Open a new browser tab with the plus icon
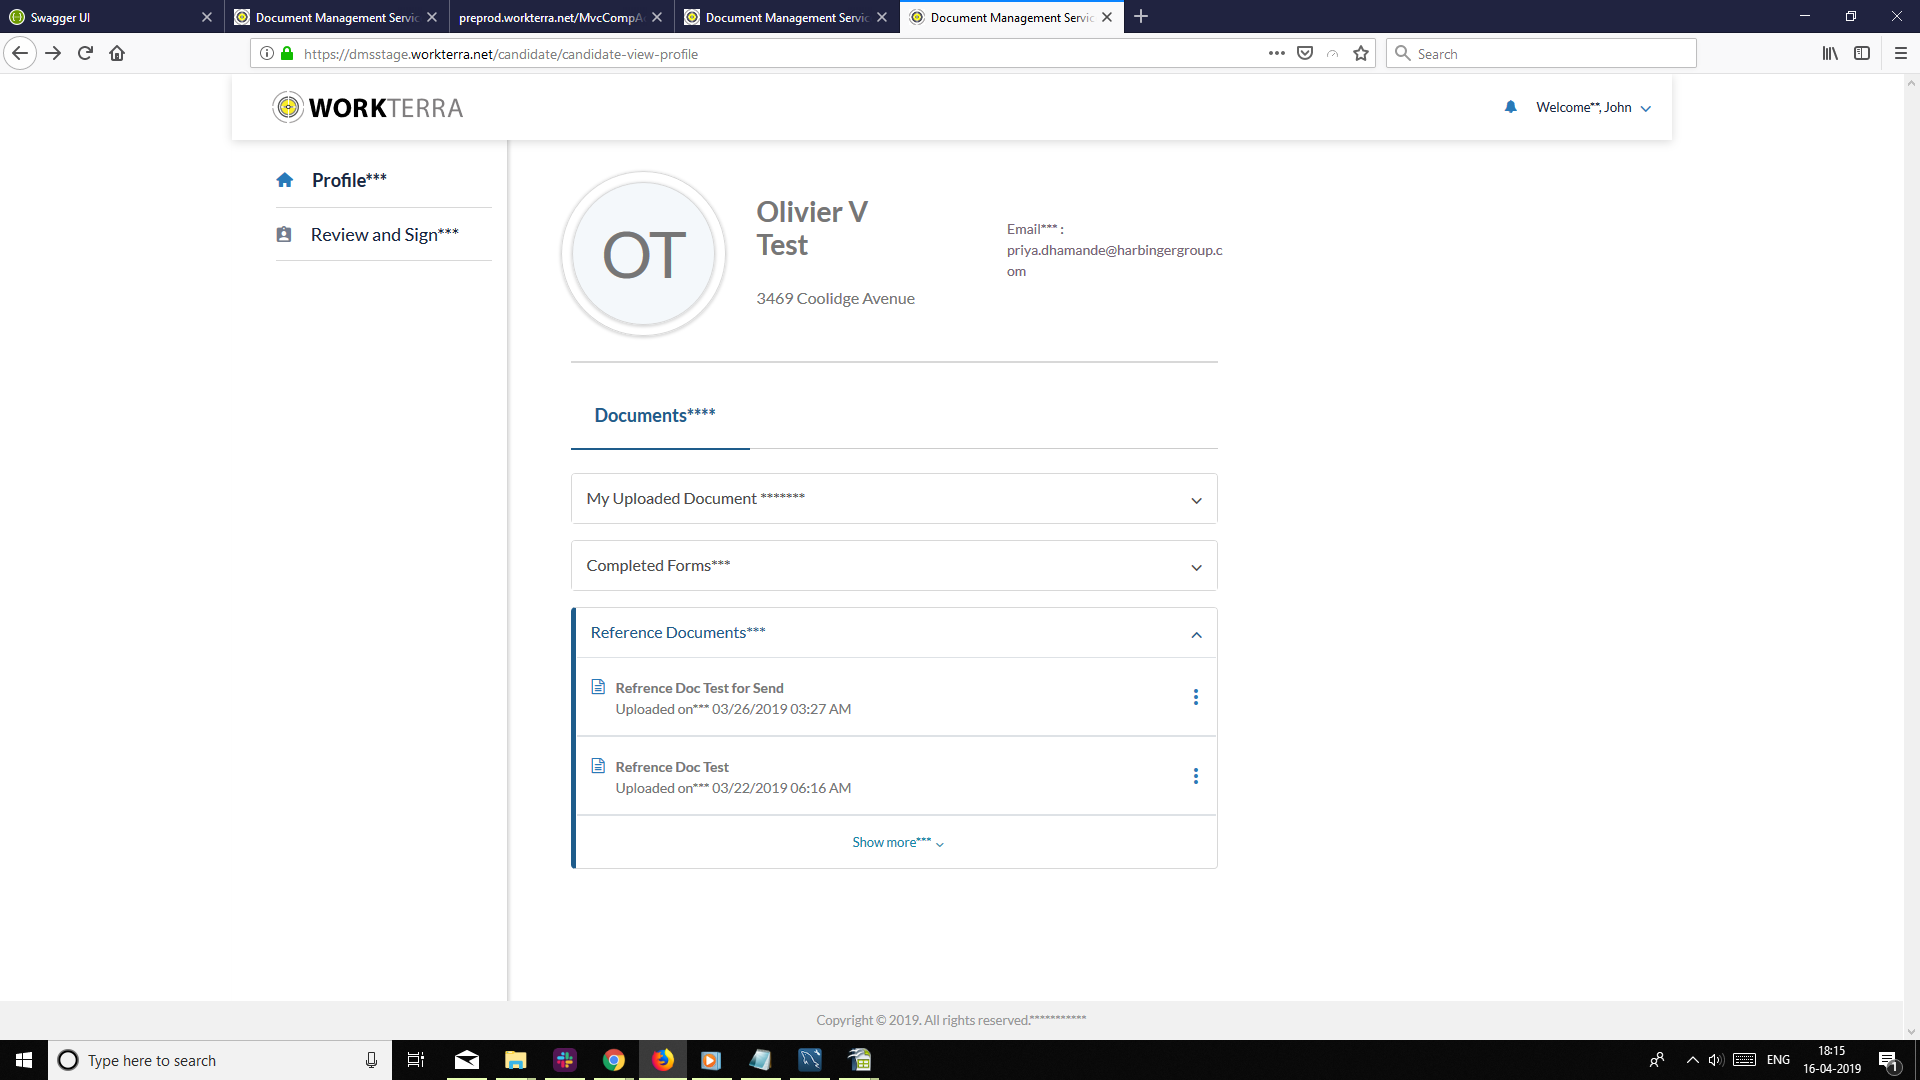 coord(1141,16)
